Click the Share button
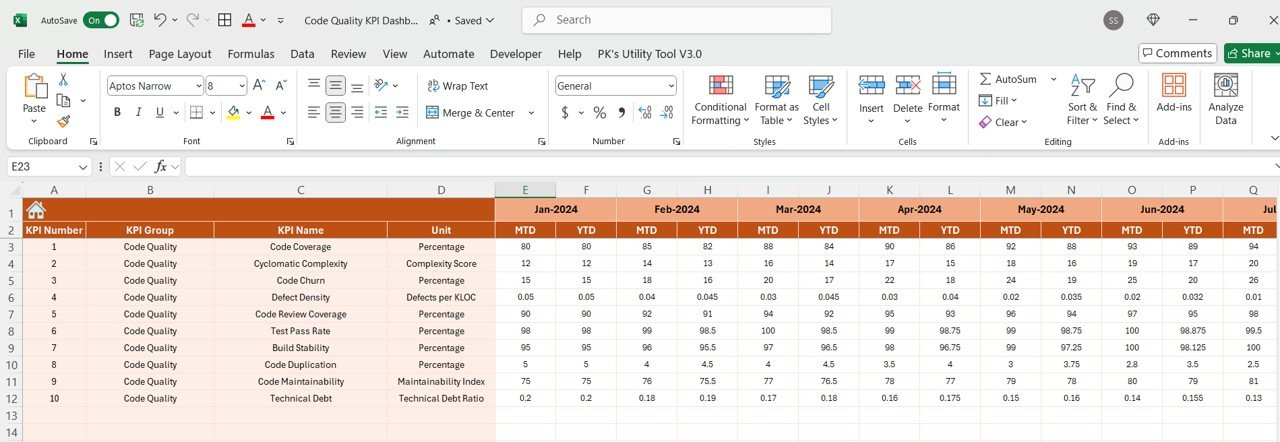 (1251, 53)
